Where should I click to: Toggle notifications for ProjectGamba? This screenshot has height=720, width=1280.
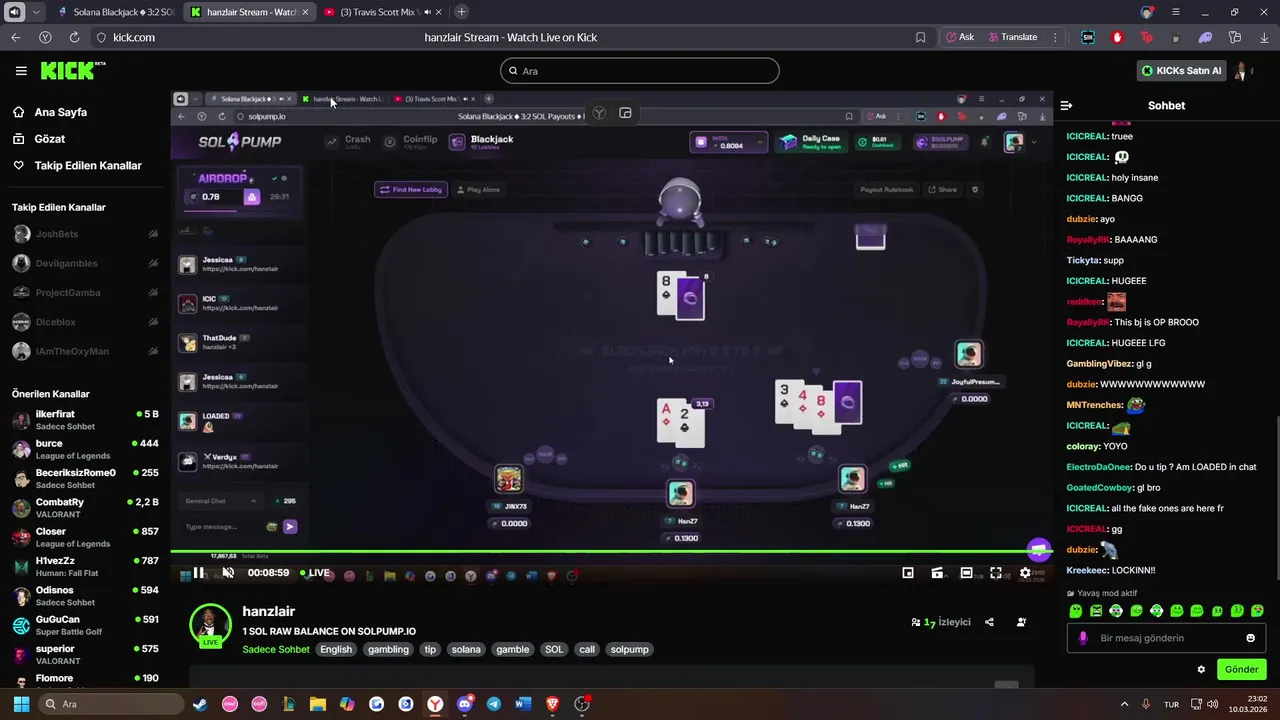coord(153,292)
